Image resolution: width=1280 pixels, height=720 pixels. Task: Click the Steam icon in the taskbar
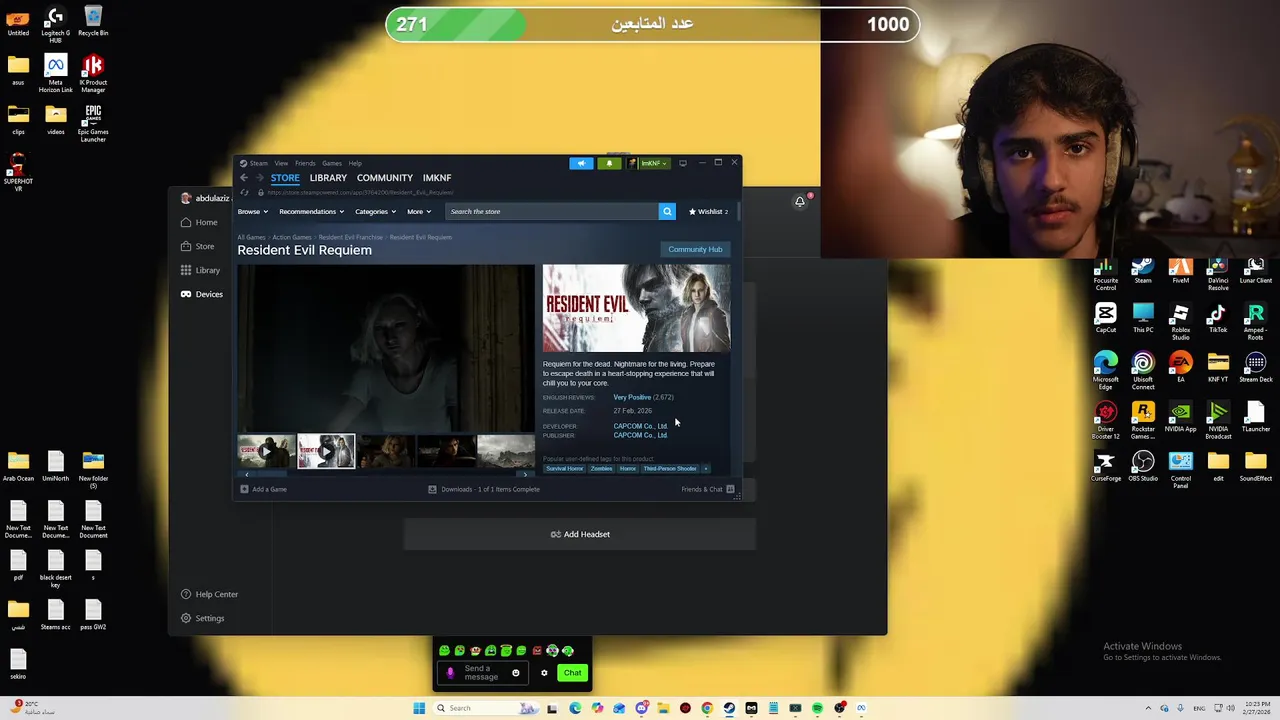729,708
